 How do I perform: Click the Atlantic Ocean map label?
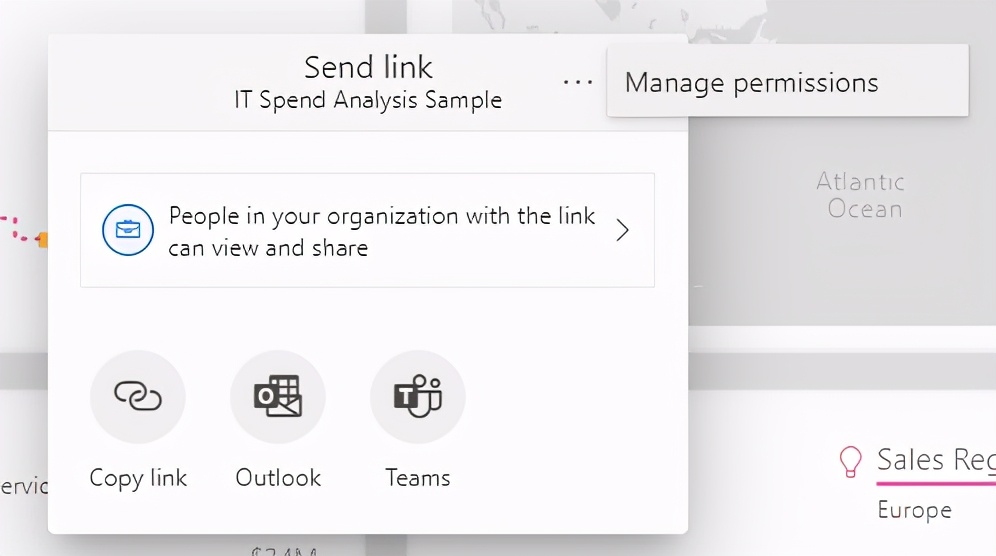tap(860, 195)
